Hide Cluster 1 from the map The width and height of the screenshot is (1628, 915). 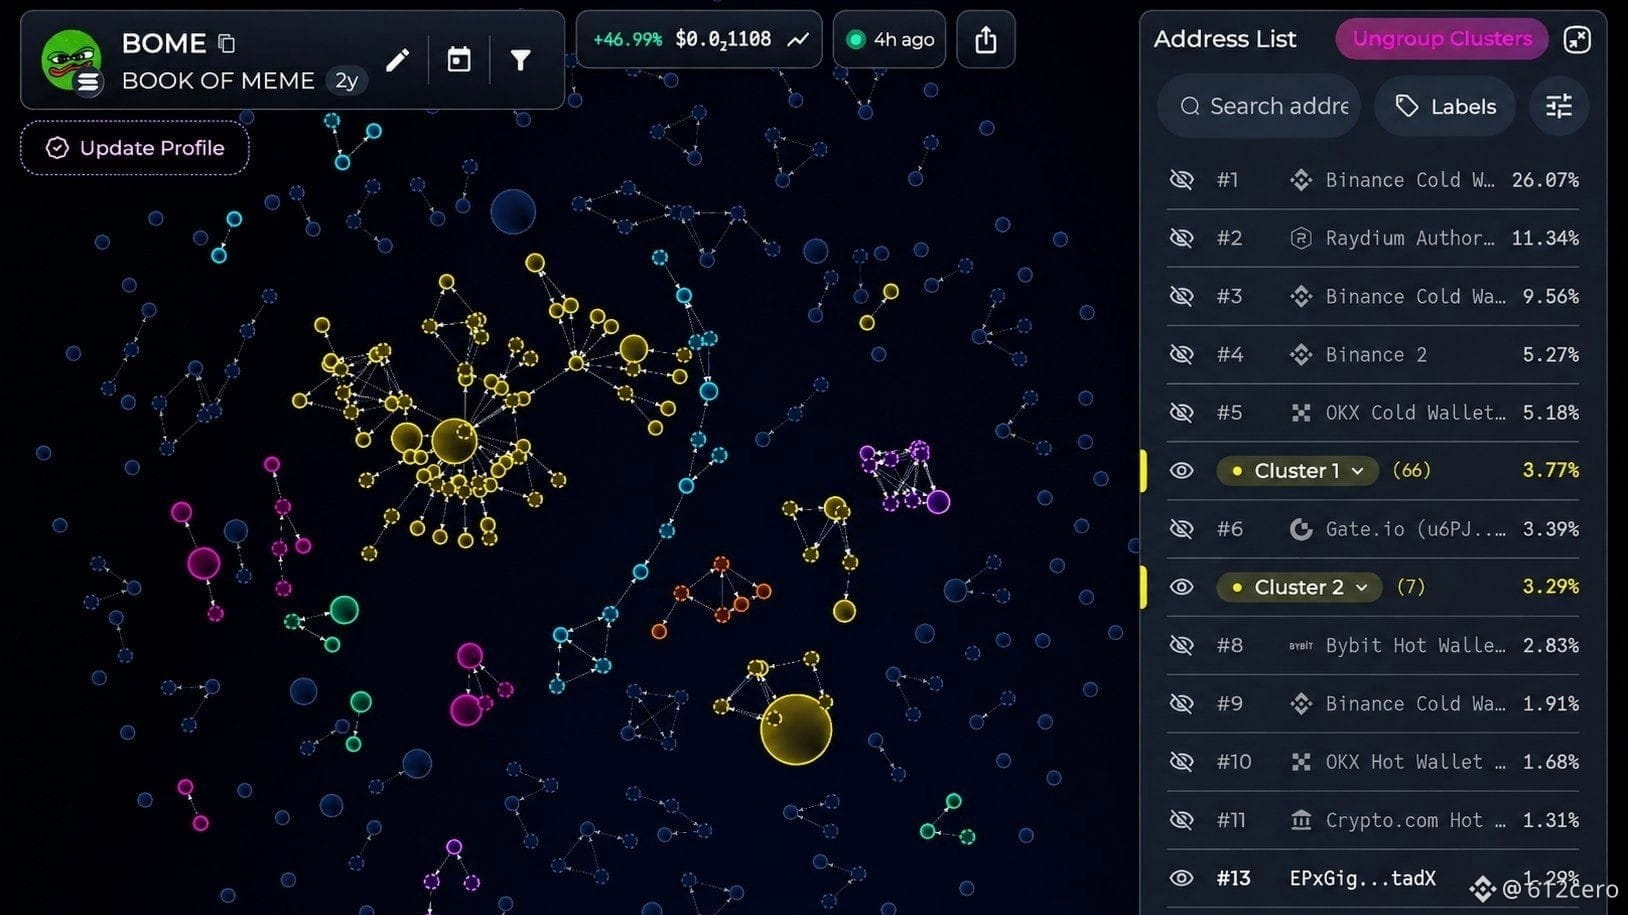tap(1182, 470)
